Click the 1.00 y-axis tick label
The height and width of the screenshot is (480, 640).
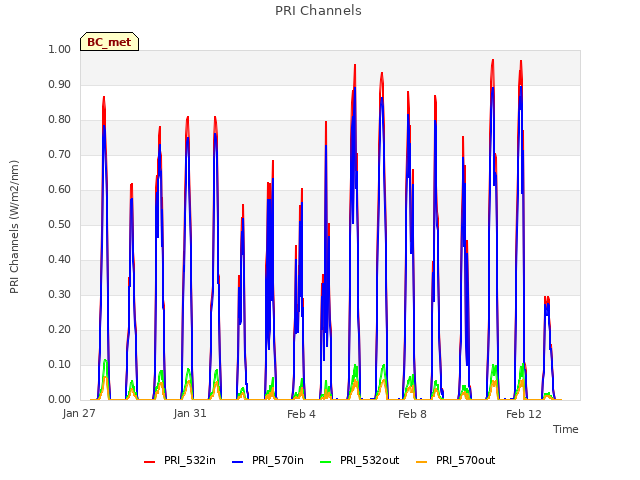pyautogui.click(x=60, y=49)
